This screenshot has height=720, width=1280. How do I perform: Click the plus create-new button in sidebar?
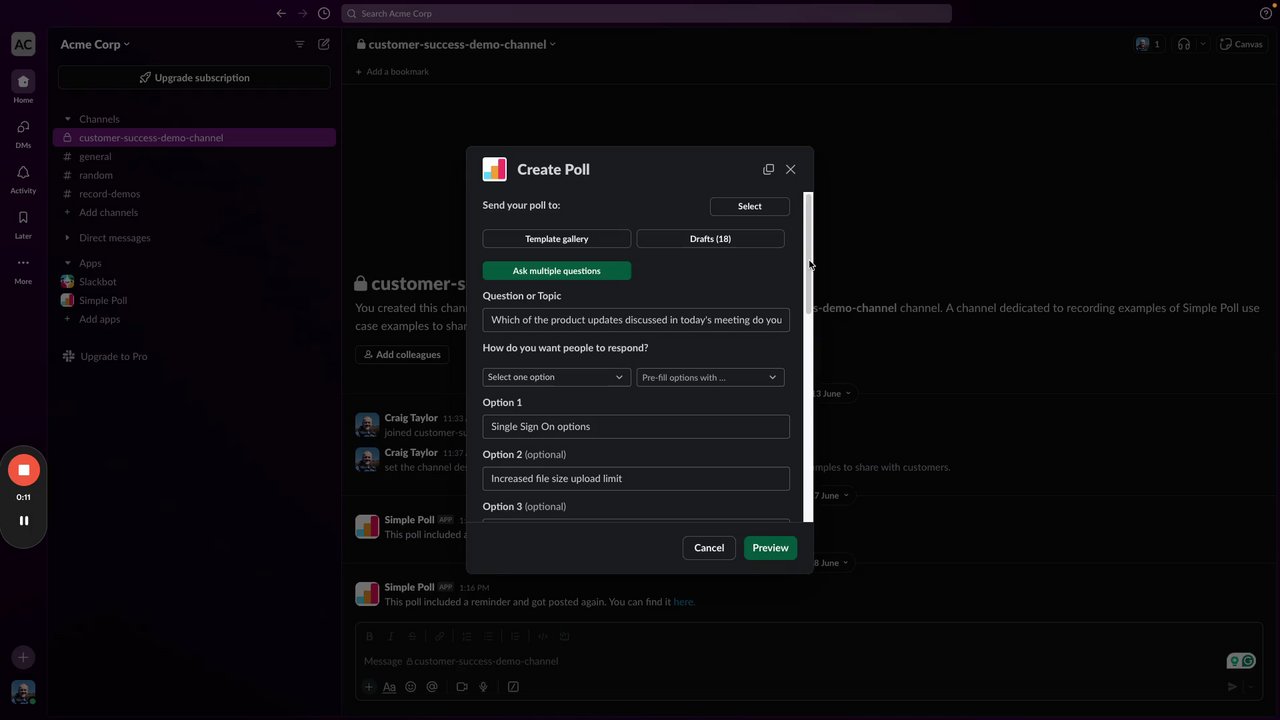click(23, 657)
